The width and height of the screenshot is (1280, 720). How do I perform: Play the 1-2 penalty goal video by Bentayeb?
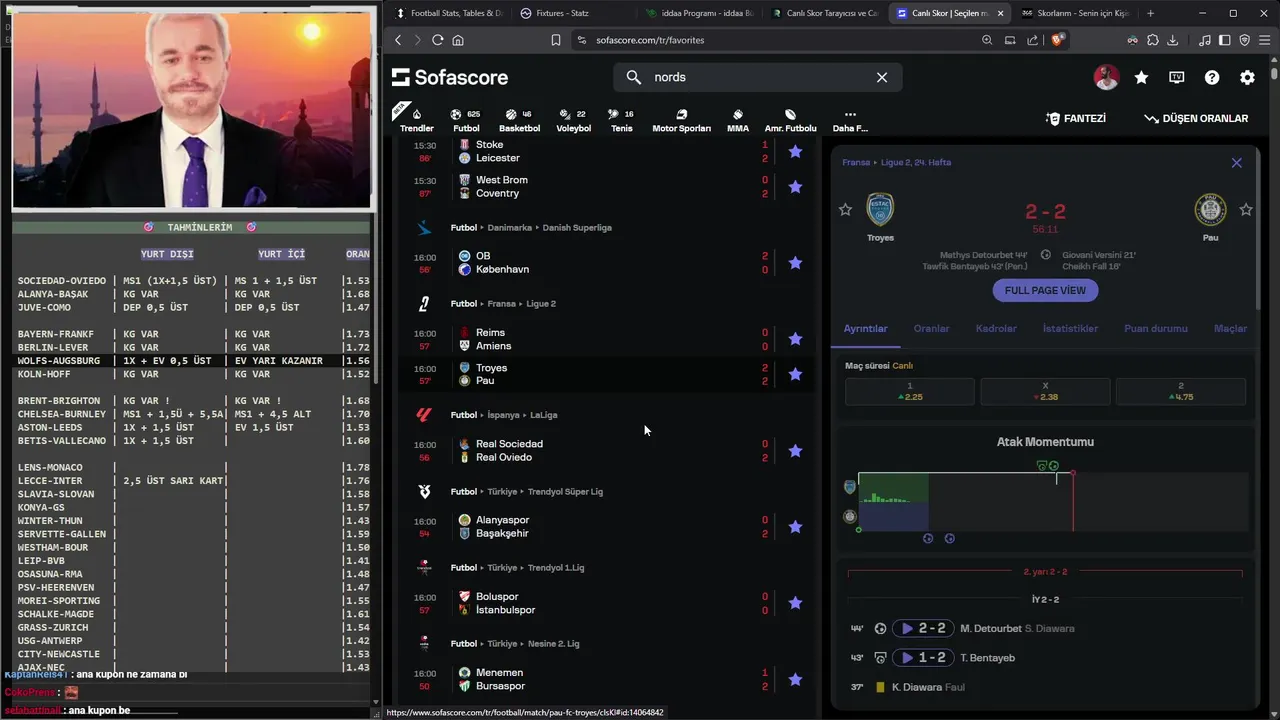coord(922,657)
